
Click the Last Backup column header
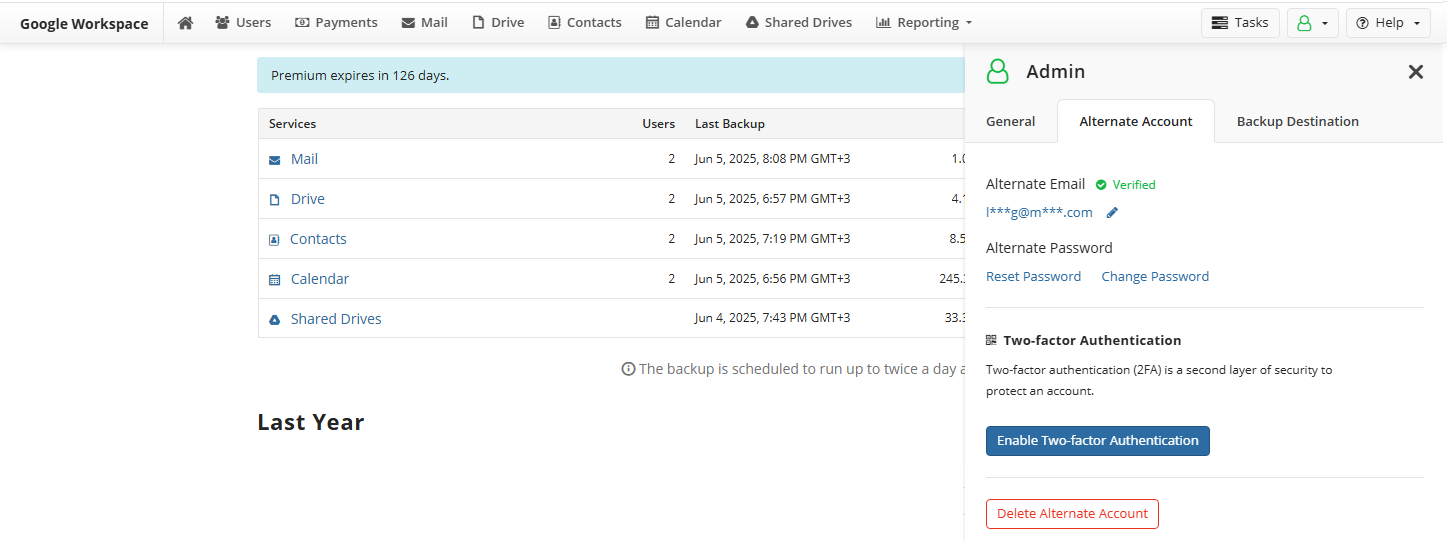click(730, 124)
